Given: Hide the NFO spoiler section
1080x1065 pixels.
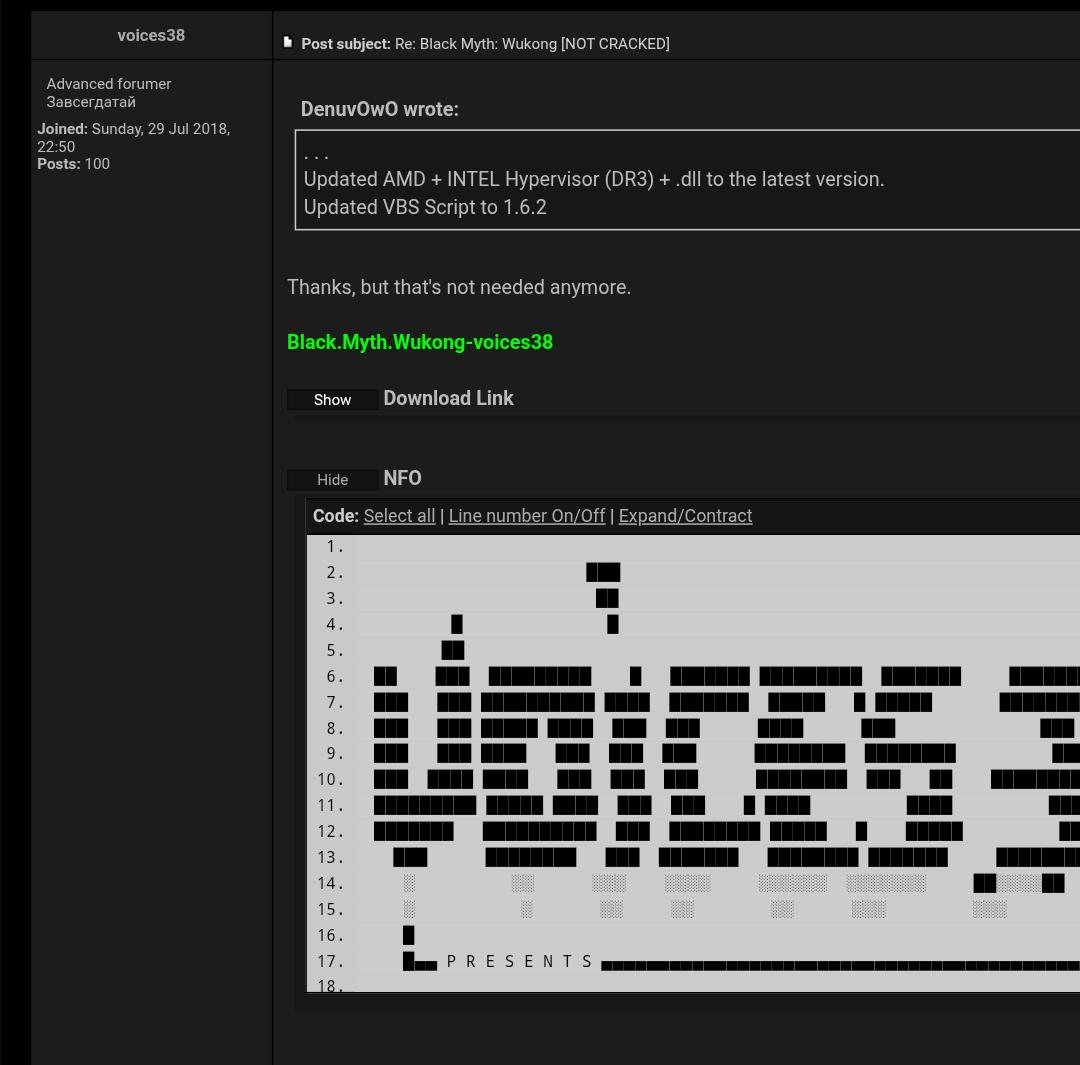Looking at the screenshot, I should pos(332,479).
